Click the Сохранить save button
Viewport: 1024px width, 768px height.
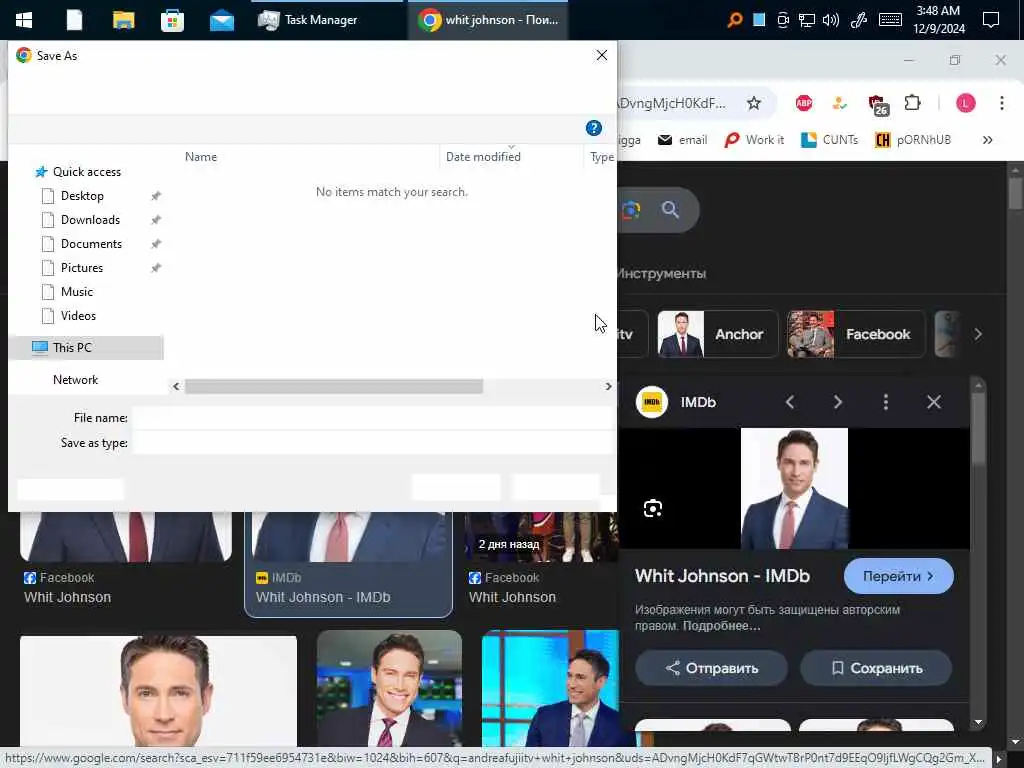click(x=876, y=668)
